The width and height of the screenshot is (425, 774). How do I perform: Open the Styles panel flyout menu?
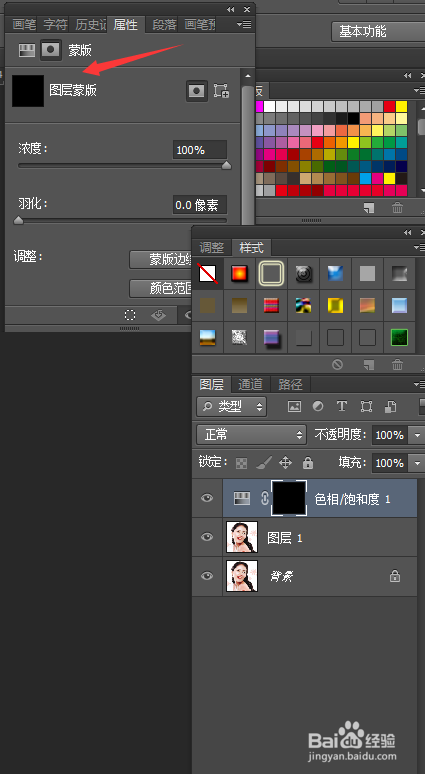point(420,247)
